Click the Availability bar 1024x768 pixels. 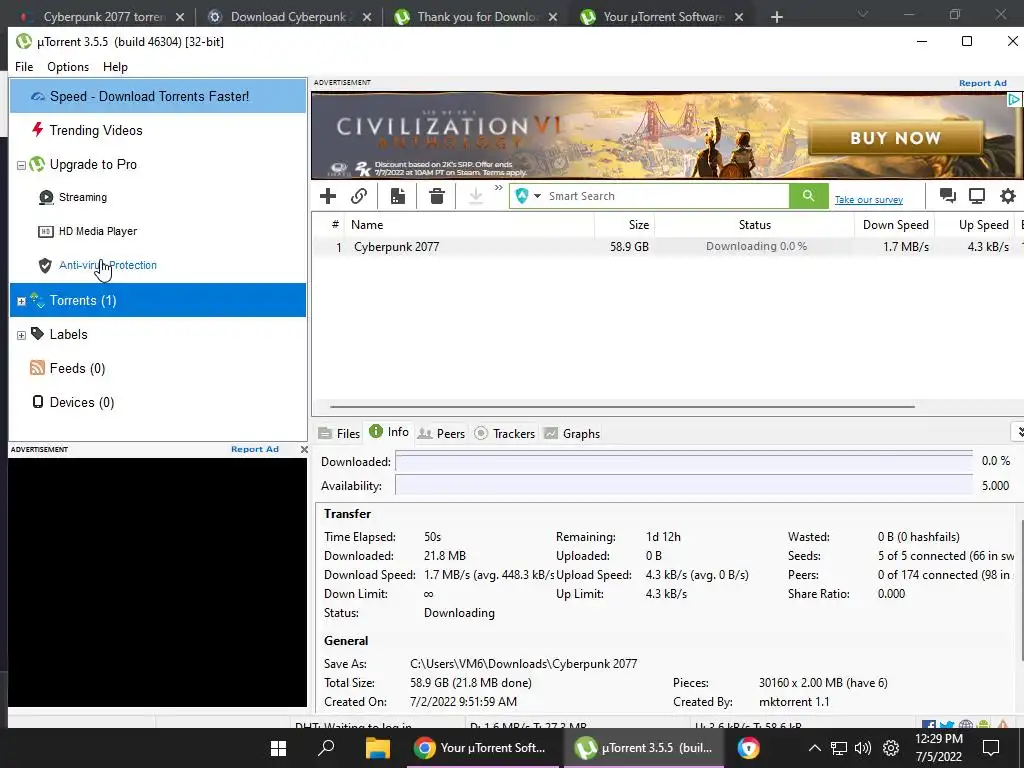tap(684, 486)
